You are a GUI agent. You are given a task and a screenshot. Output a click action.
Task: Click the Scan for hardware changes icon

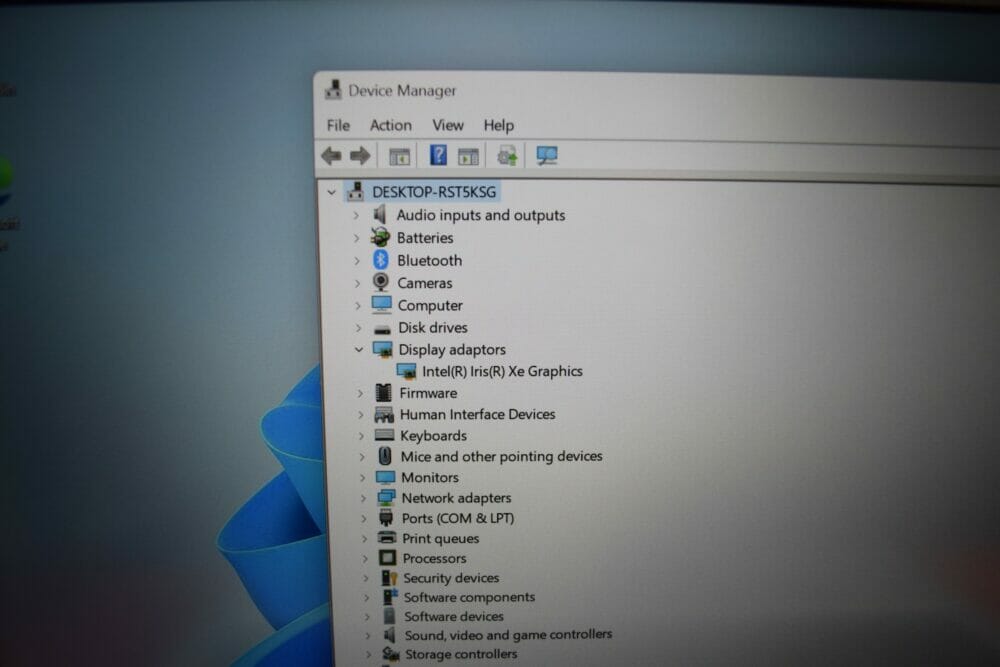tap(547, 156)
